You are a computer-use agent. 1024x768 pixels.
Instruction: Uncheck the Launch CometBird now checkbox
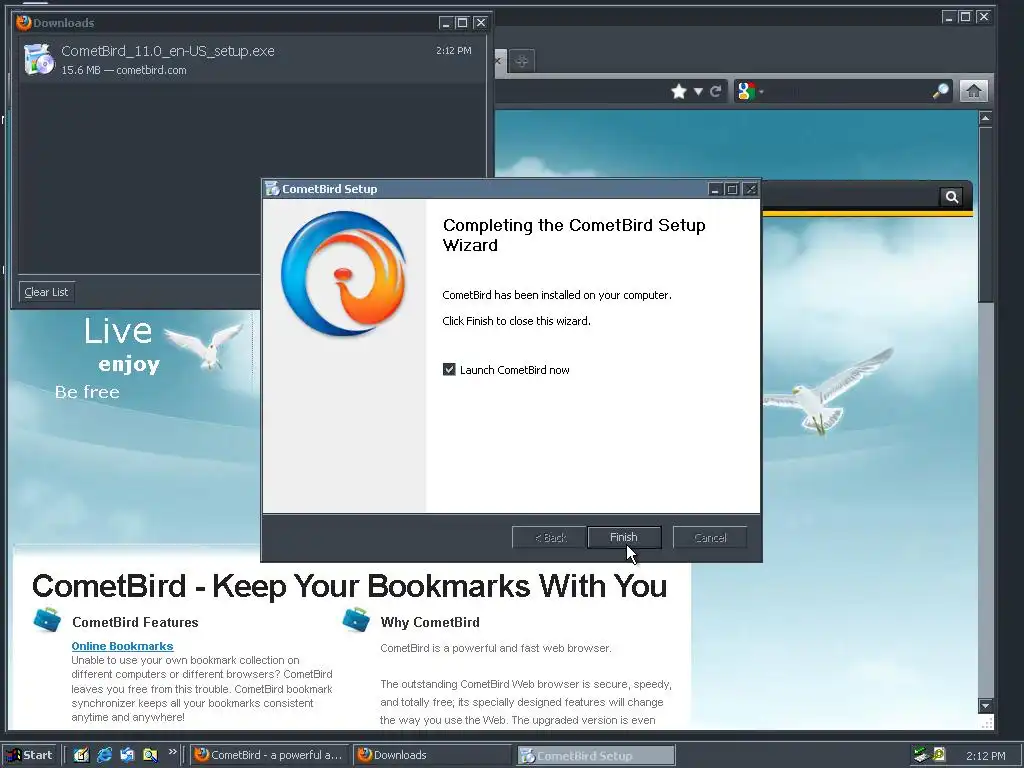449,370
